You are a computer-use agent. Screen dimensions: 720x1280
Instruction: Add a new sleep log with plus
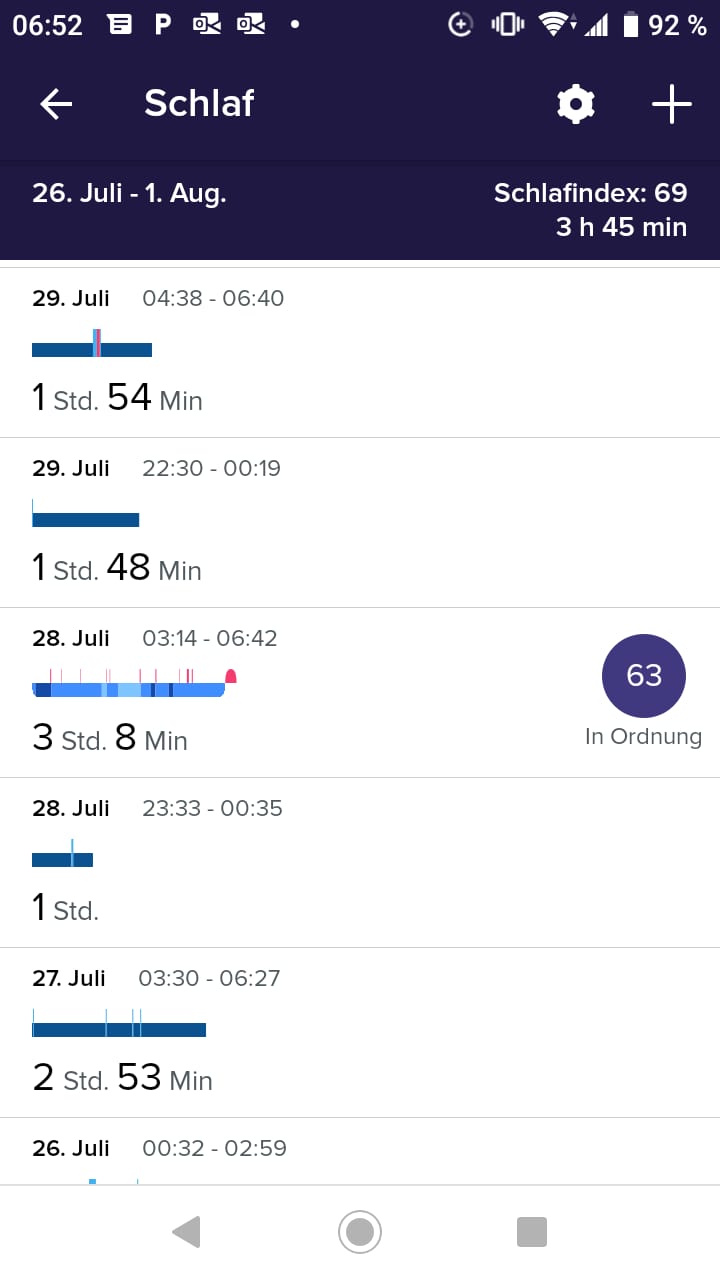pyautogui.click(x=671, y=104)
